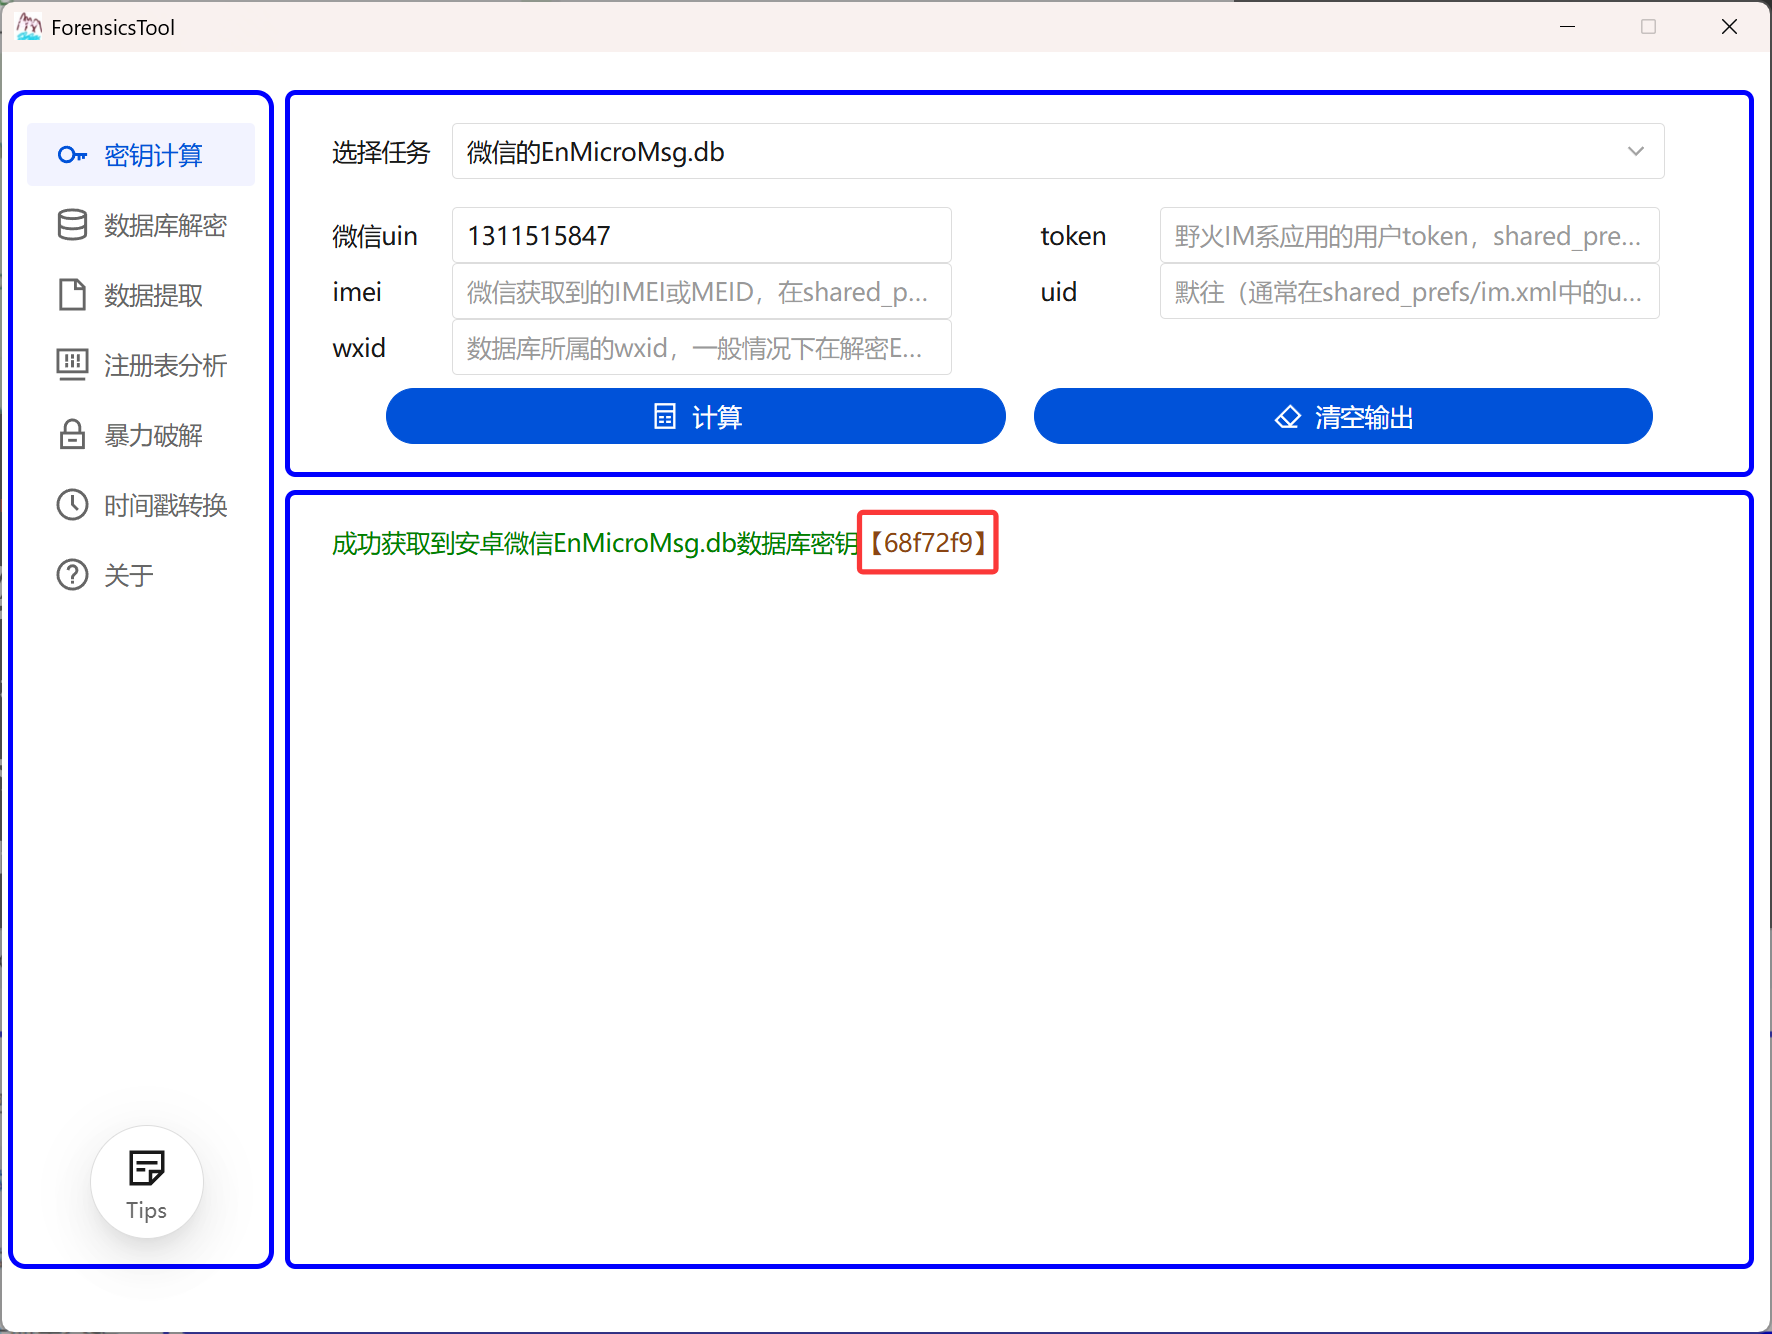Click the calculator icon on 计算 button
Screen dimensions: 1772x1334
665,416
